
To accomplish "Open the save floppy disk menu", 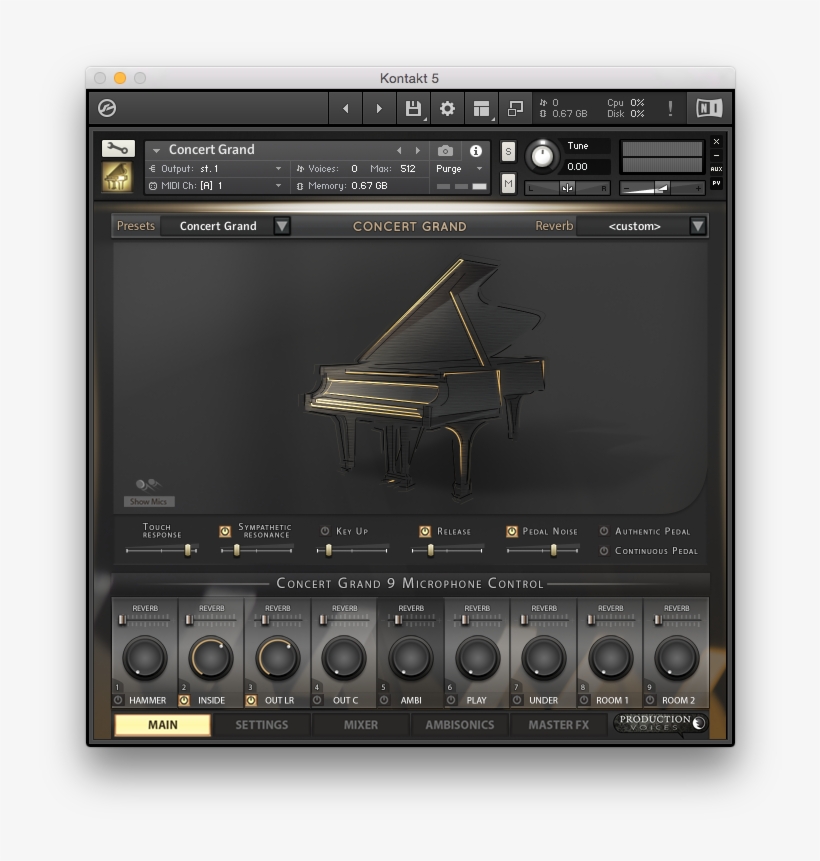I will click(413, 109).
